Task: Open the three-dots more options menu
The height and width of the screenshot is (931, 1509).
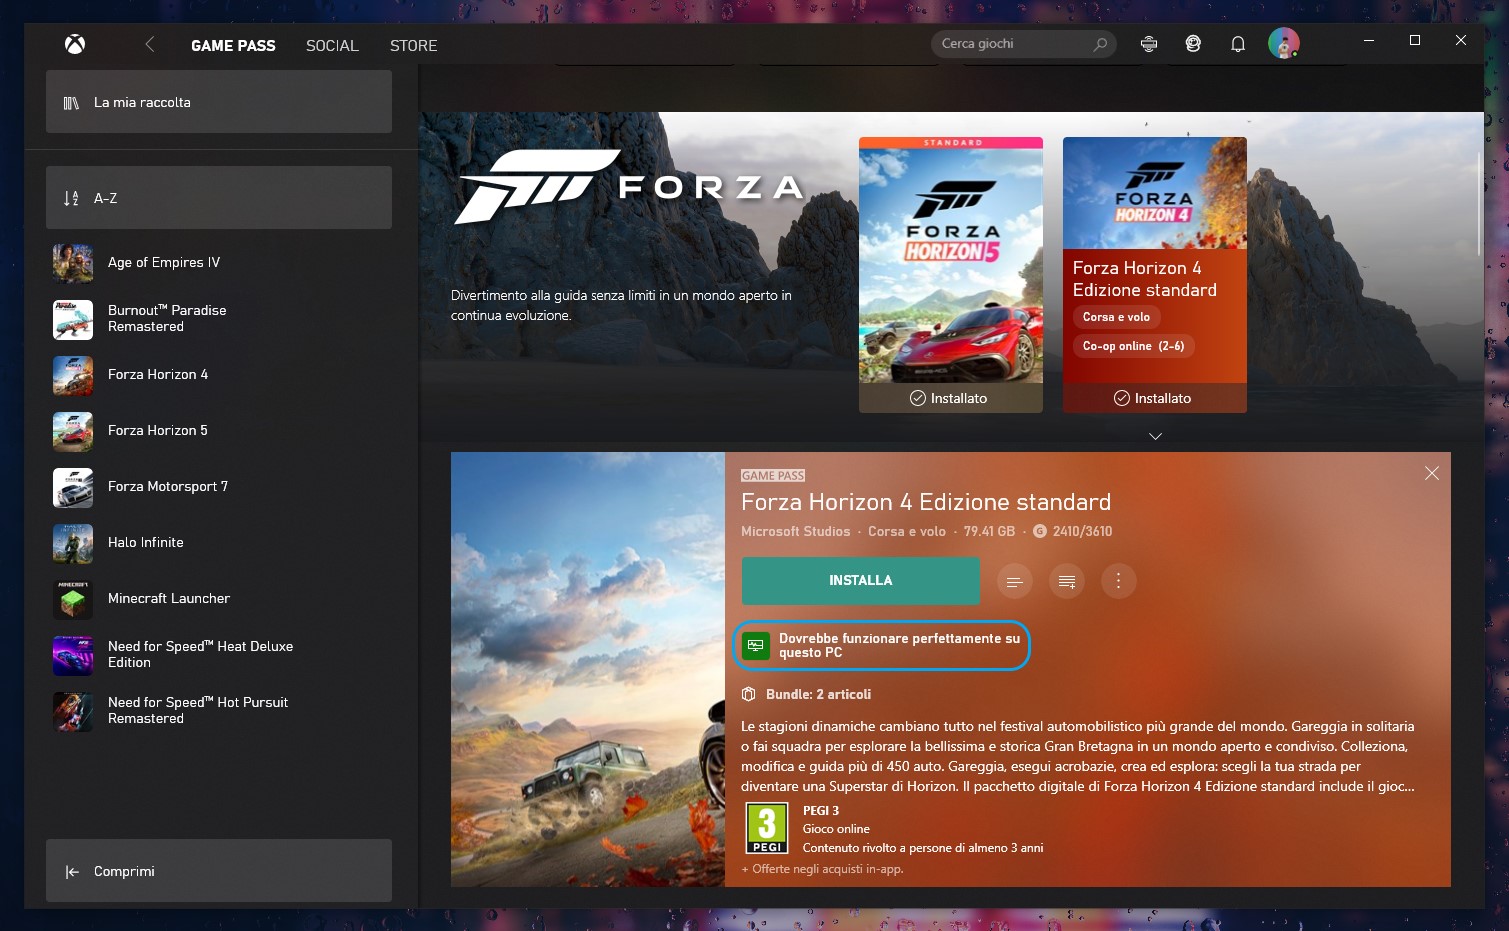Action: (x=1118, y=581)
